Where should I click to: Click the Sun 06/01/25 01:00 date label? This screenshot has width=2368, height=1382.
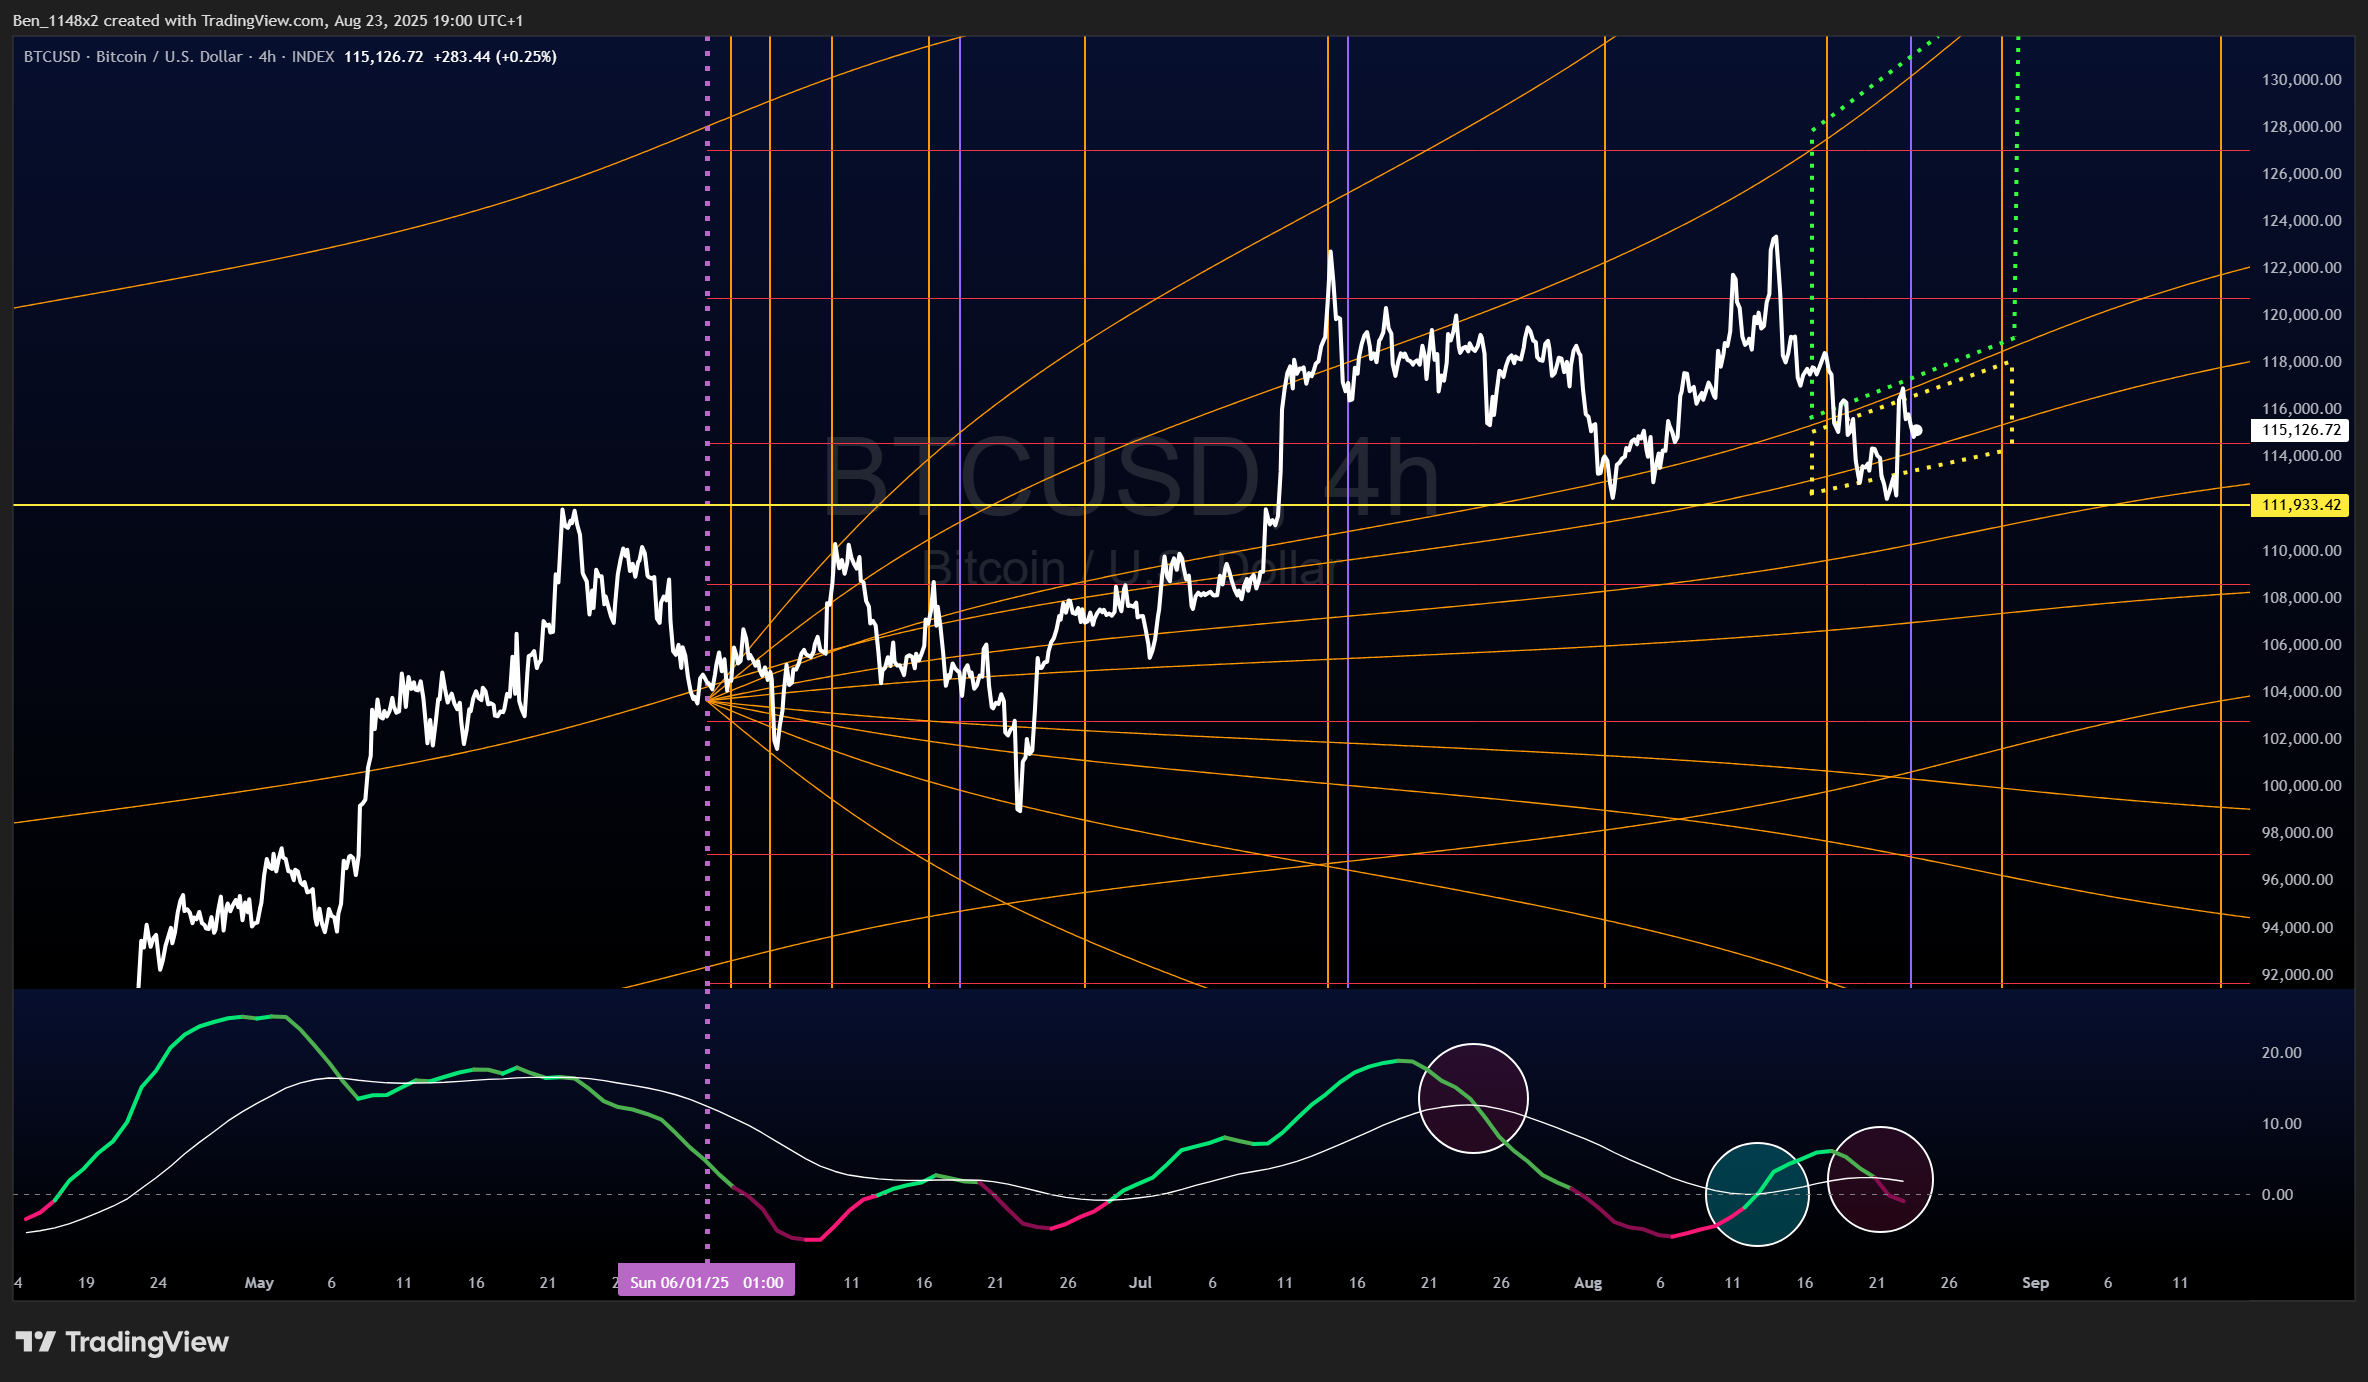point(706,1282)
